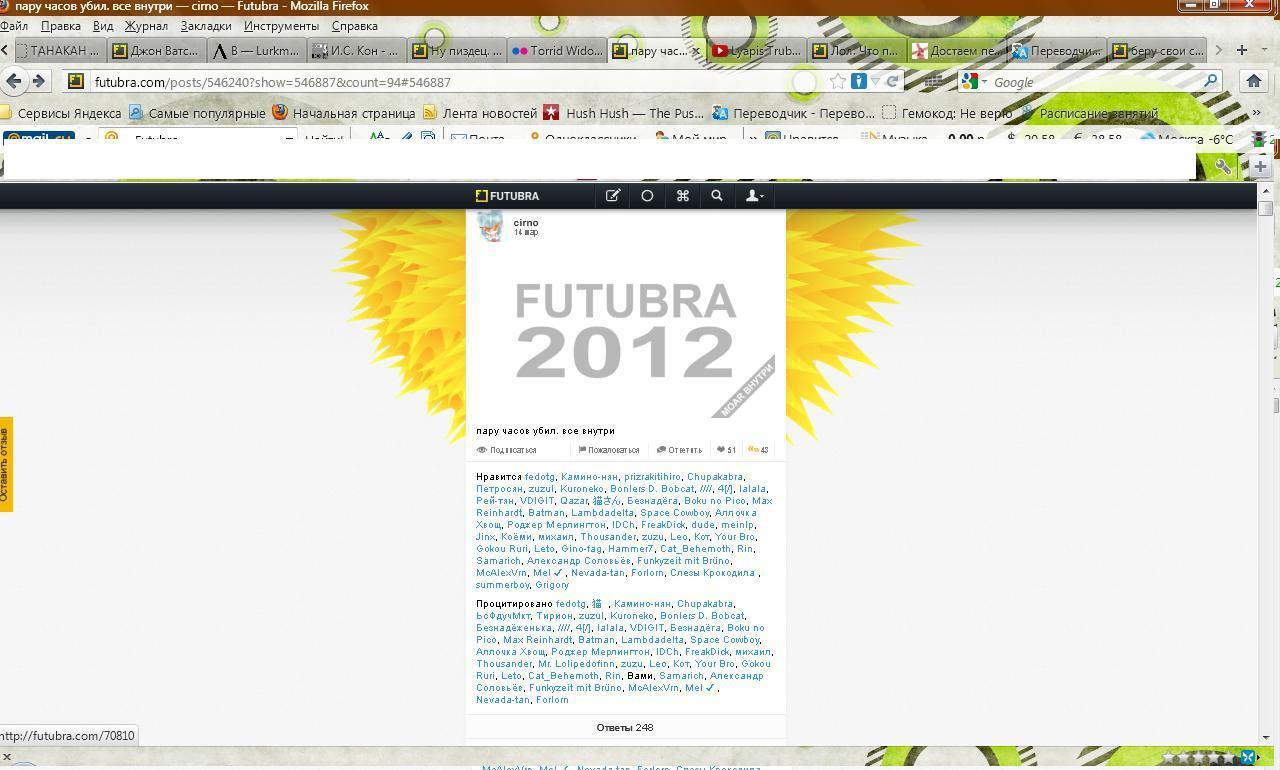Click the Futubra logo in the site bar
Image resolution: width=1280 pixels, height=770 pixels.
tap(507, 196)
